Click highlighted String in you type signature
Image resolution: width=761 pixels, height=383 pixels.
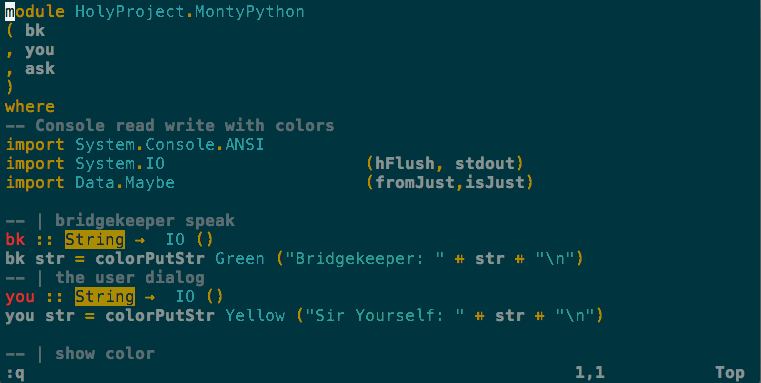click(105, 297)
